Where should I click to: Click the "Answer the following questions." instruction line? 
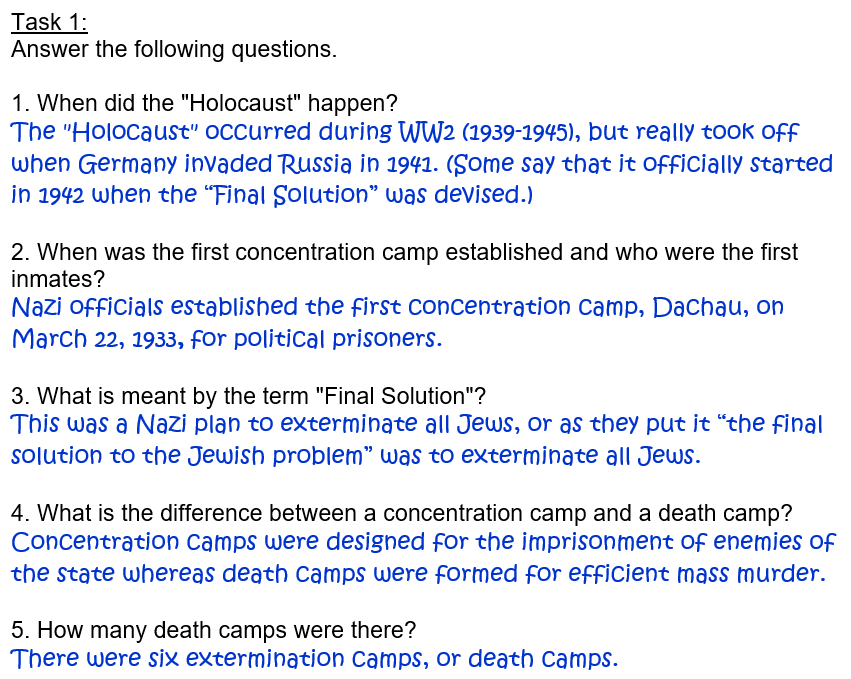click(174, 49)
